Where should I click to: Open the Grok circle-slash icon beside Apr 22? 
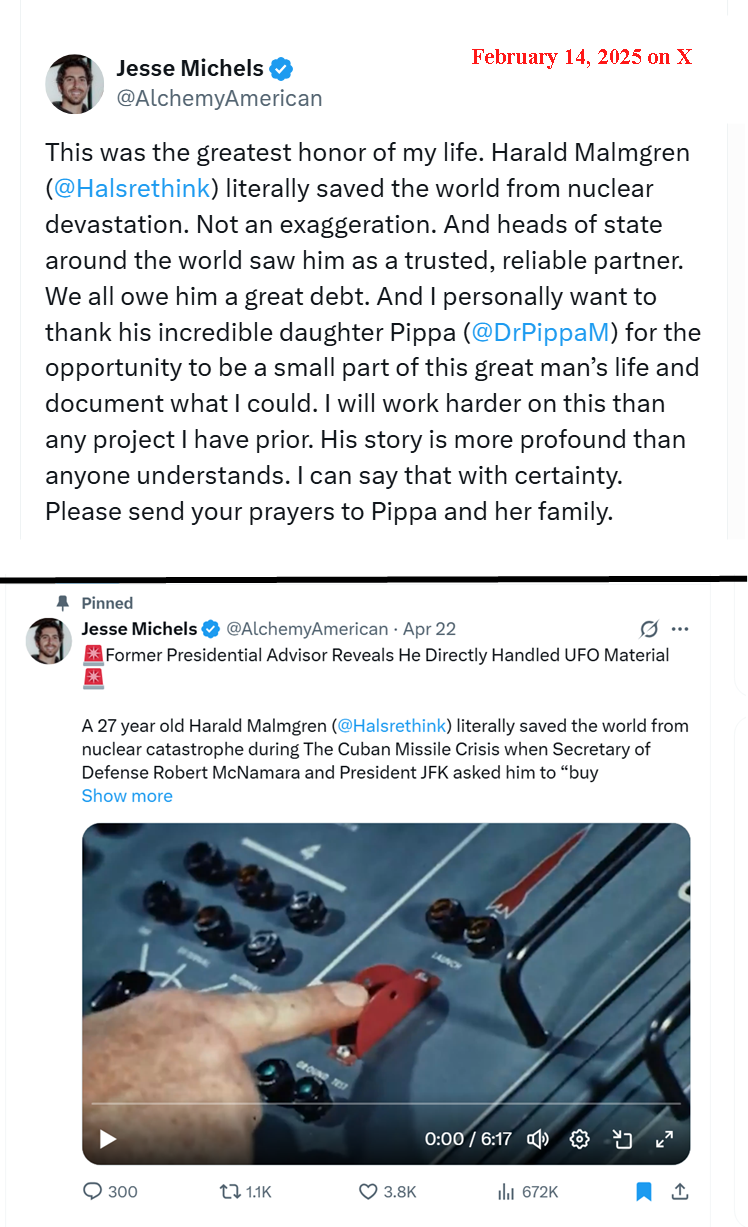coord(649,629)
